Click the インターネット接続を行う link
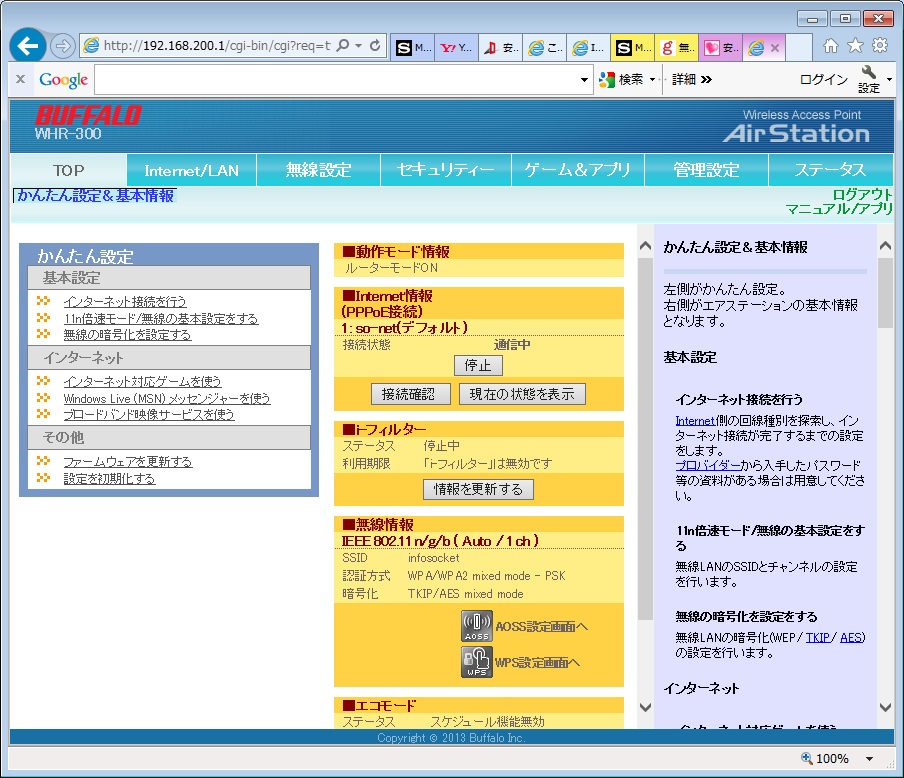The height and width of the screenshot is (778, 904). click(125, 301)
